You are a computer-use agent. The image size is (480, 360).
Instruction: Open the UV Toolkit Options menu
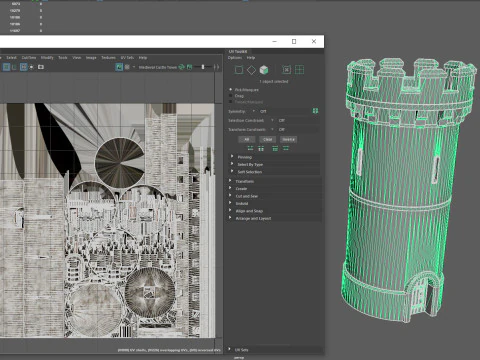pyautogui.click(x=235, y=58)
